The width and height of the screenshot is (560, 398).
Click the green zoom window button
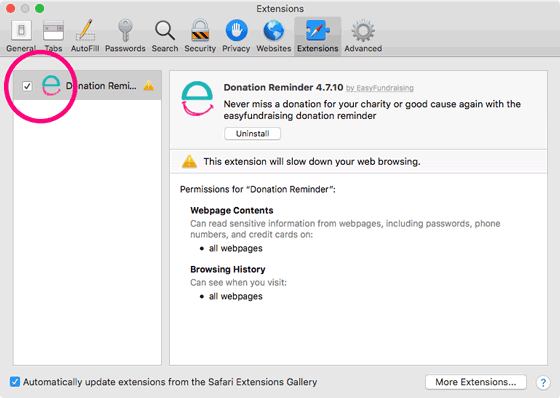click(x=40, y=8)
